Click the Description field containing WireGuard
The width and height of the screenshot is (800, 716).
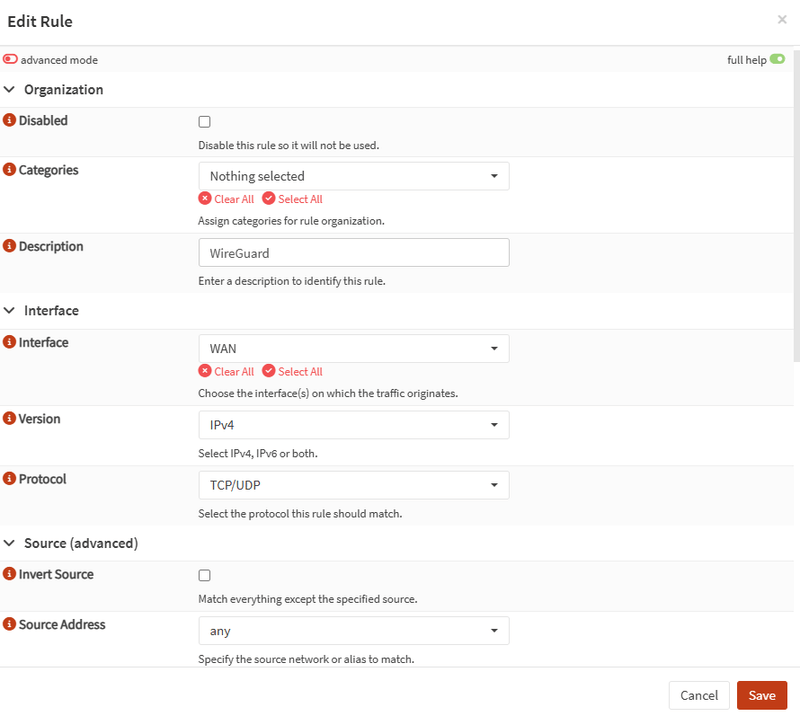(x=354, y=253)
